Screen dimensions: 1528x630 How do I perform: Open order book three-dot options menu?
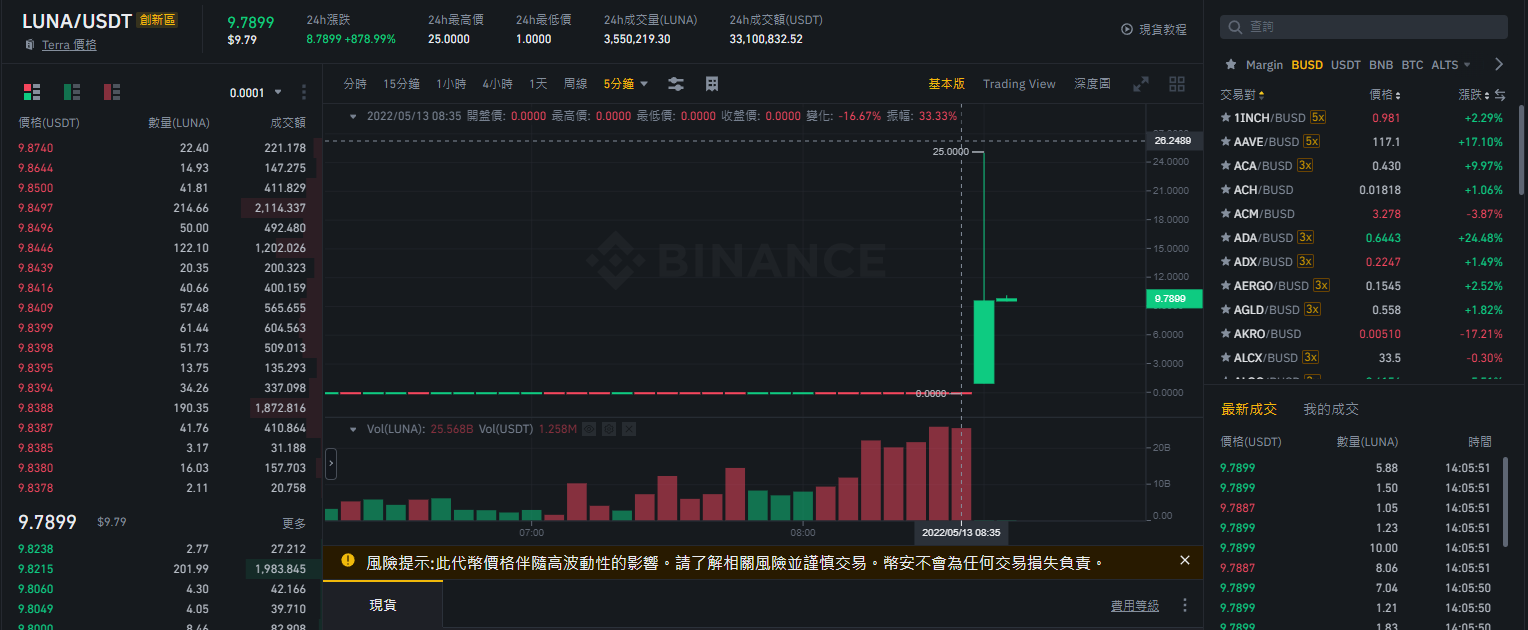pos(304,92)
